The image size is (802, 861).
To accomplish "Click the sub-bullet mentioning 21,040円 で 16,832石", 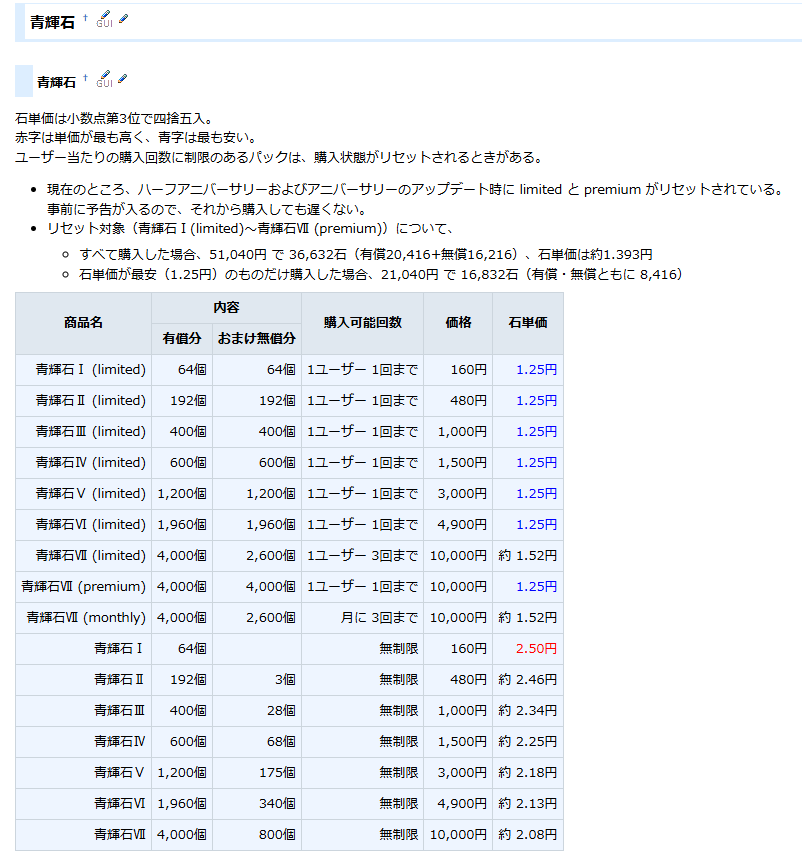I will (380, 275).
